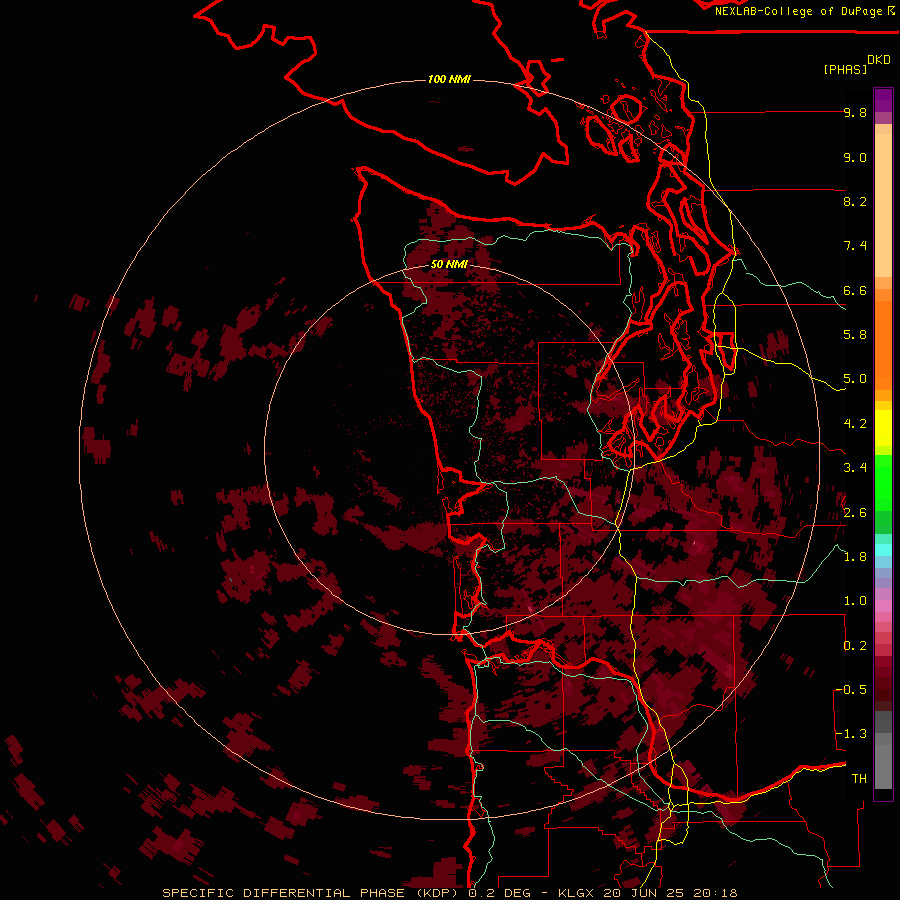
Task: Click the "NEXLAB-College of DuPage" header text
Action: pyautogui.click(x=800, y=11)
